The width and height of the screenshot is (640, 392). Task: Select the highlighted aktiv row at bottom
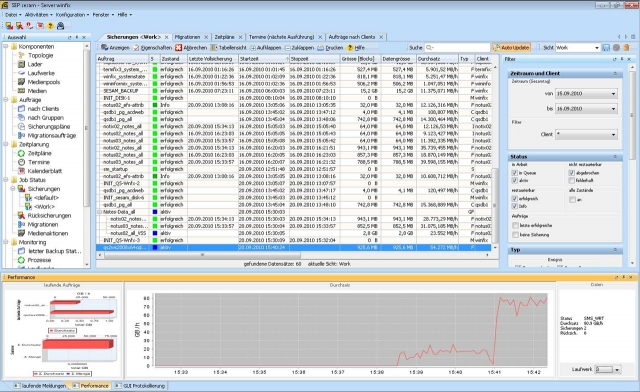tap(294, 247)
